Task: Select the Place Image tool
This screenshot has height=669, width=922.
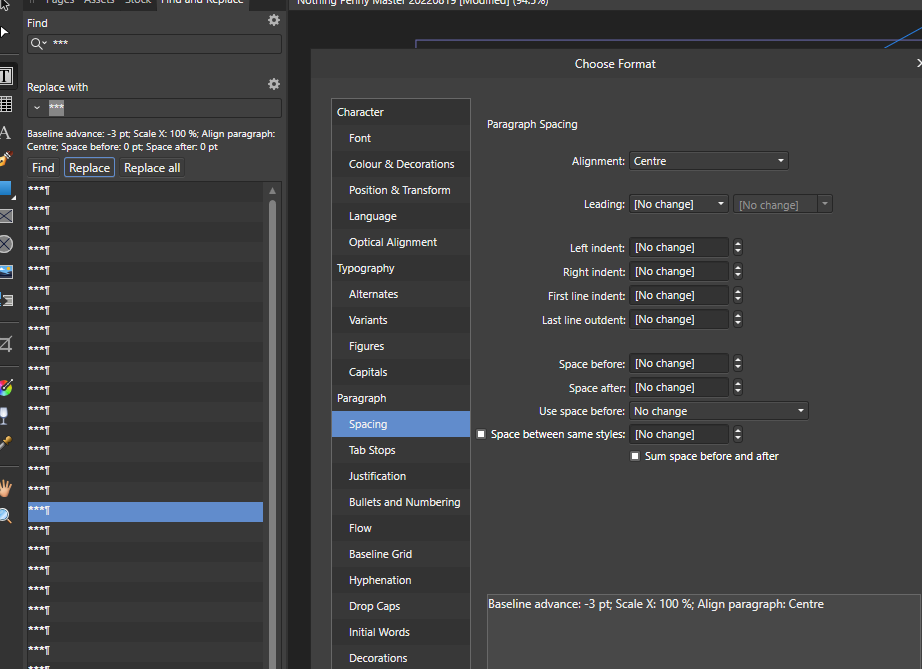Action: pos(6,271)
